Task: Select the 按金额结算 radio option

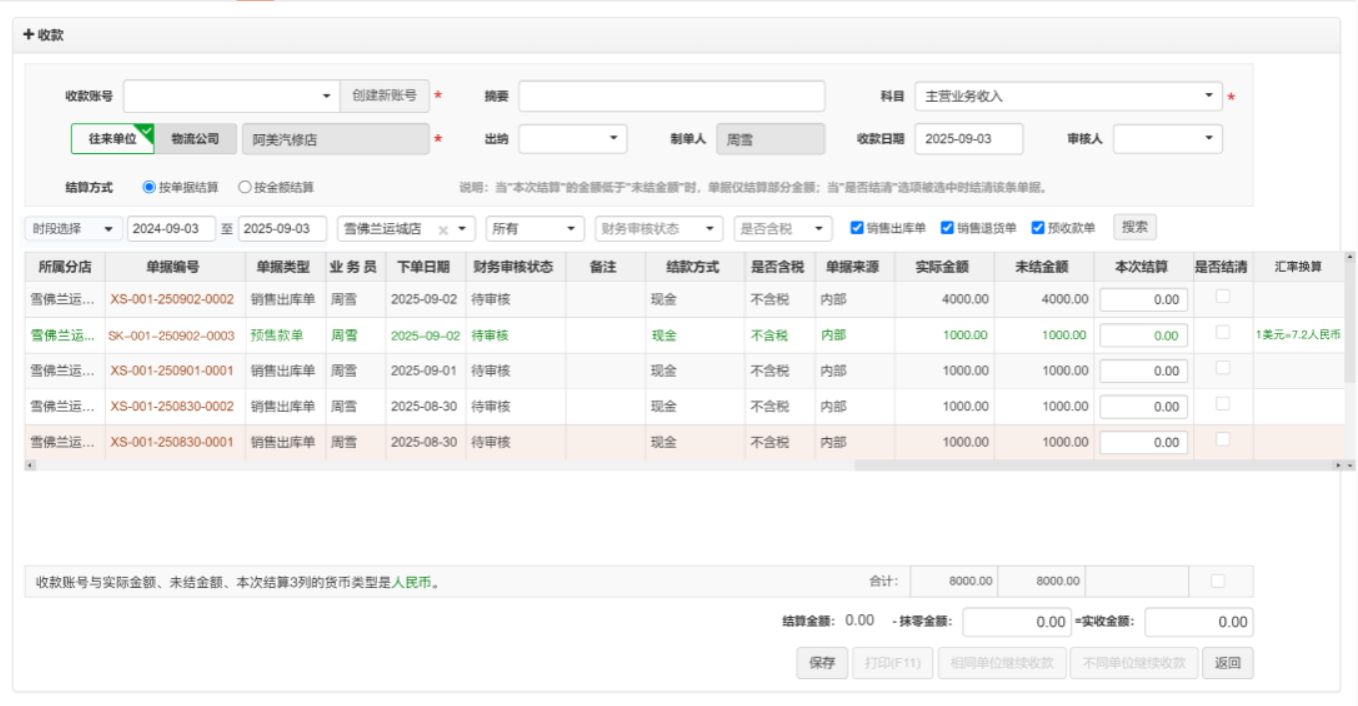Action: pyautogui.click(x=245, y=187)
